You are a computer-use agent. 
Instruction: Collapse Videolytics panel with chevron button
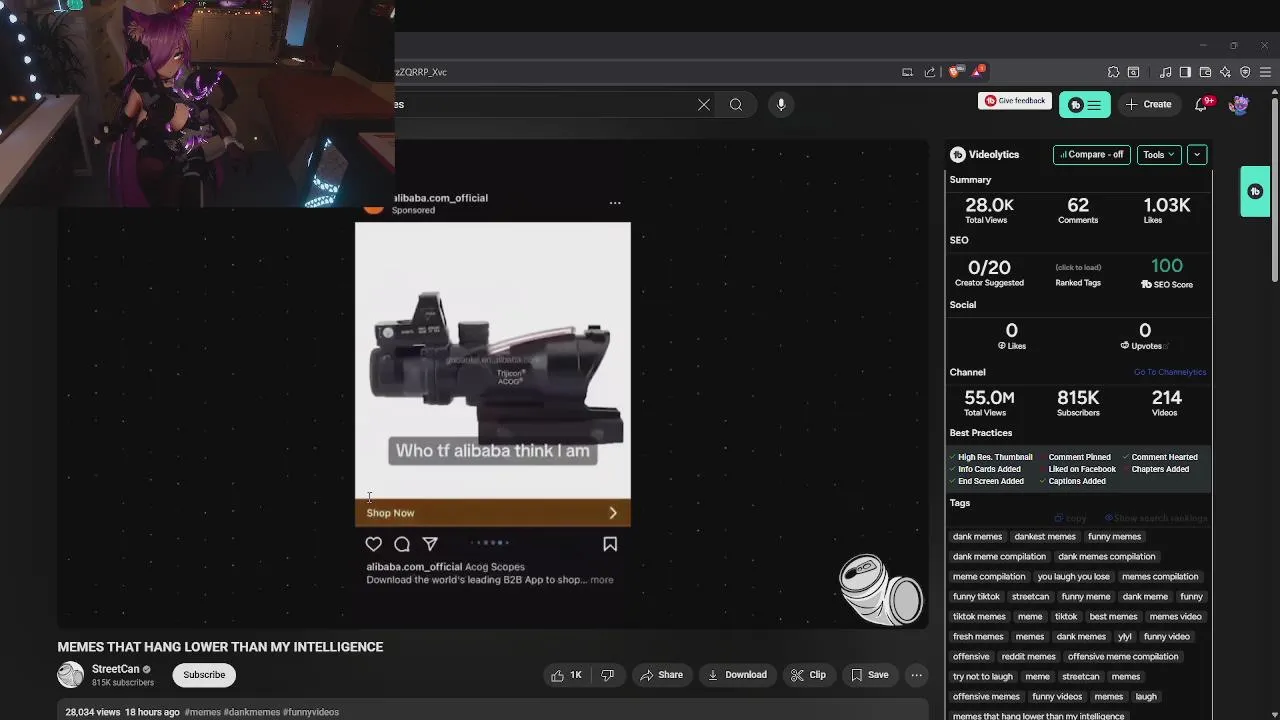click(1197, 155)
